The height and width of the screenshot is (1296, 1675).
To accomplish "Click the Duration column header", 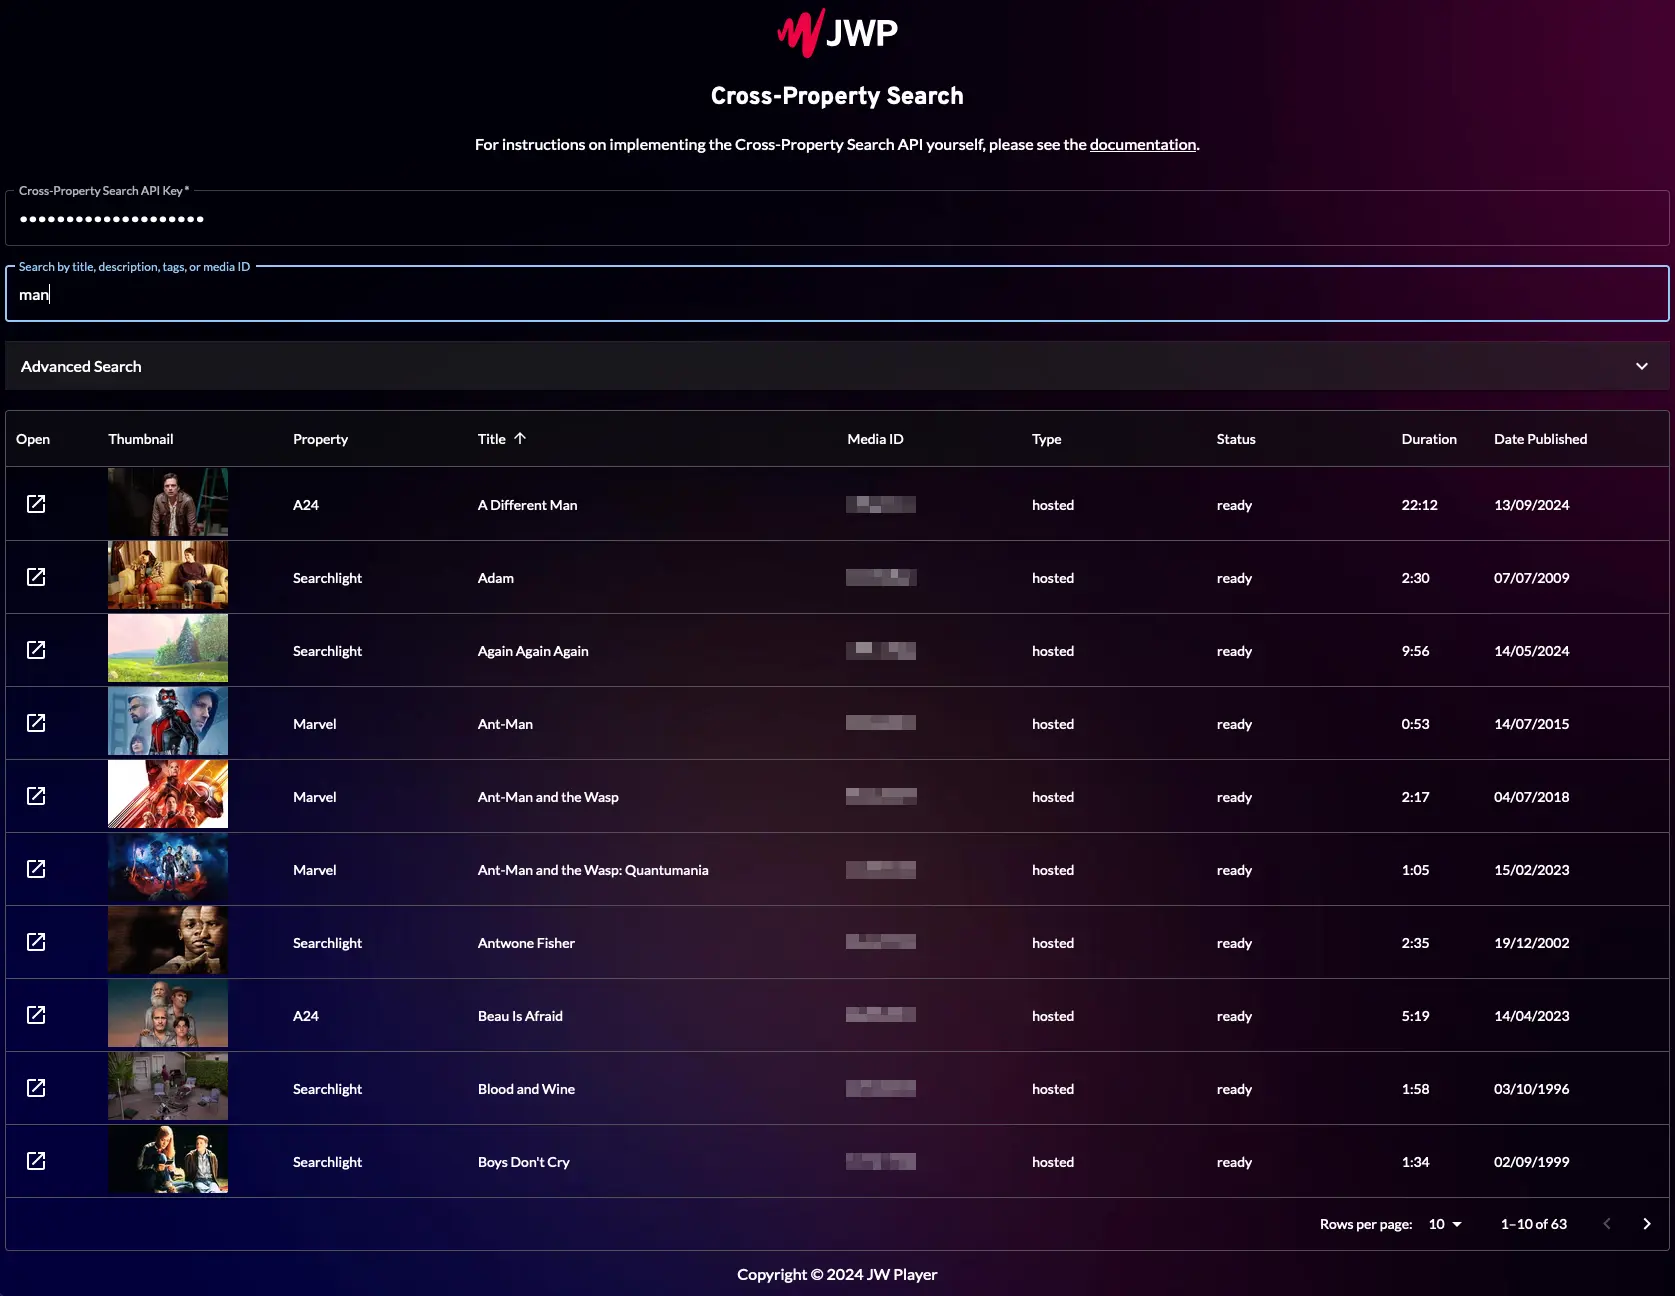I will click(1428, 439).
